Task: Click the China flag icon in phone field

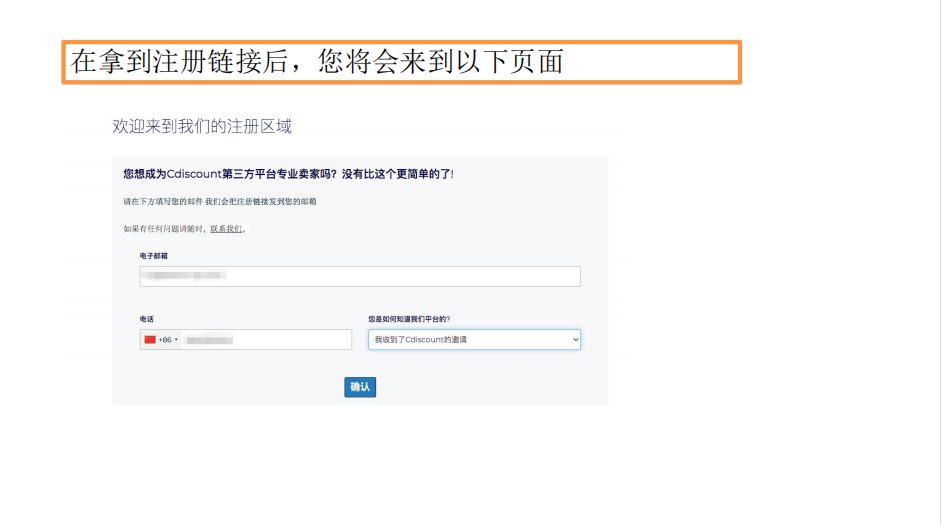Action: [150, 340]
